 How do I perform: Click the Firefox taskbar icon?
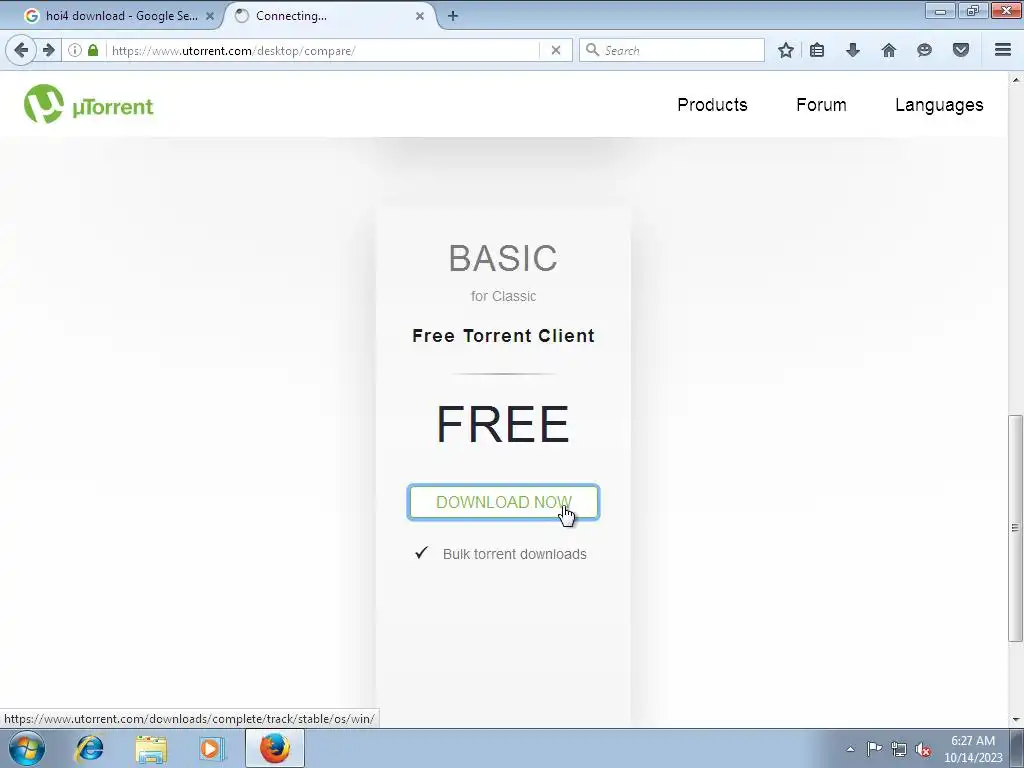[275, 748]
